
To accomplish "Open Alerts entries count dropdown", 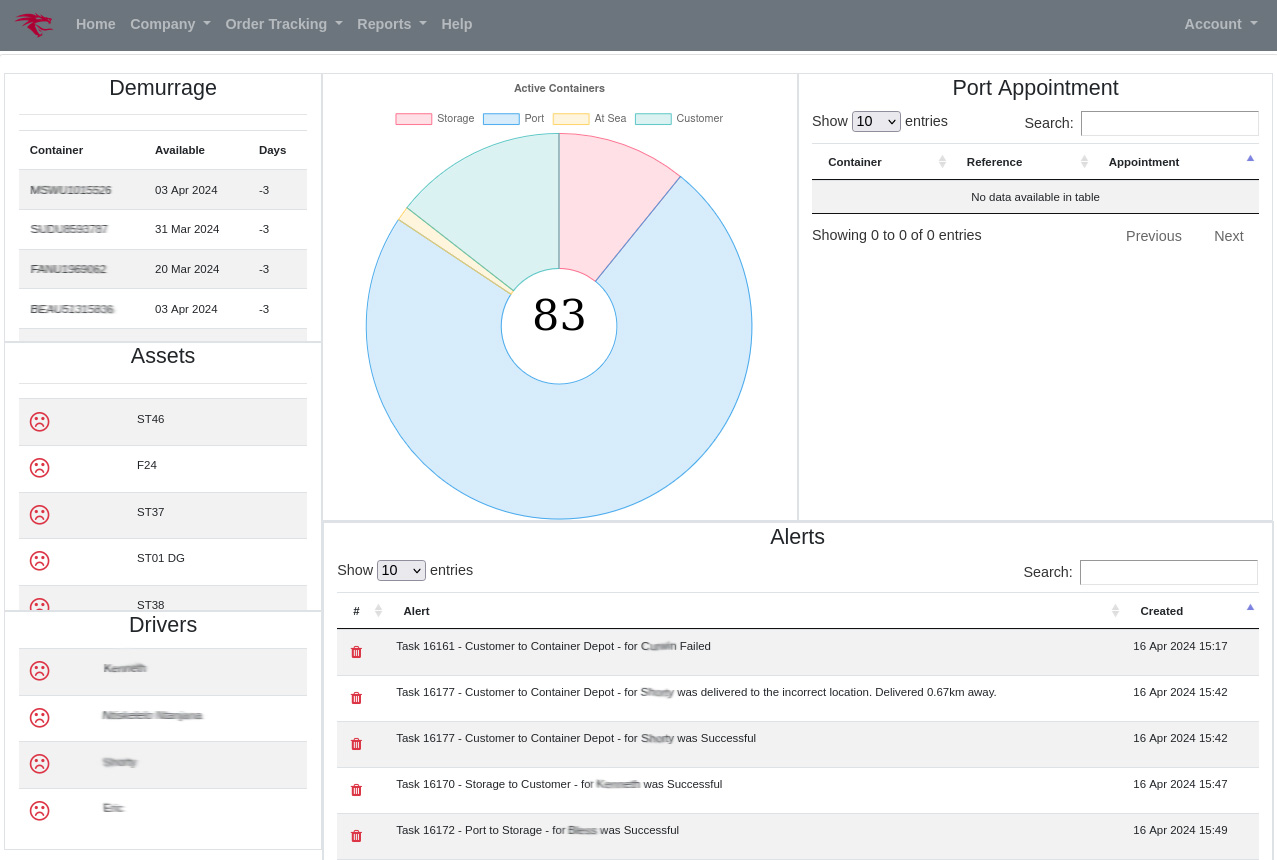I will (x=401, y=571).
